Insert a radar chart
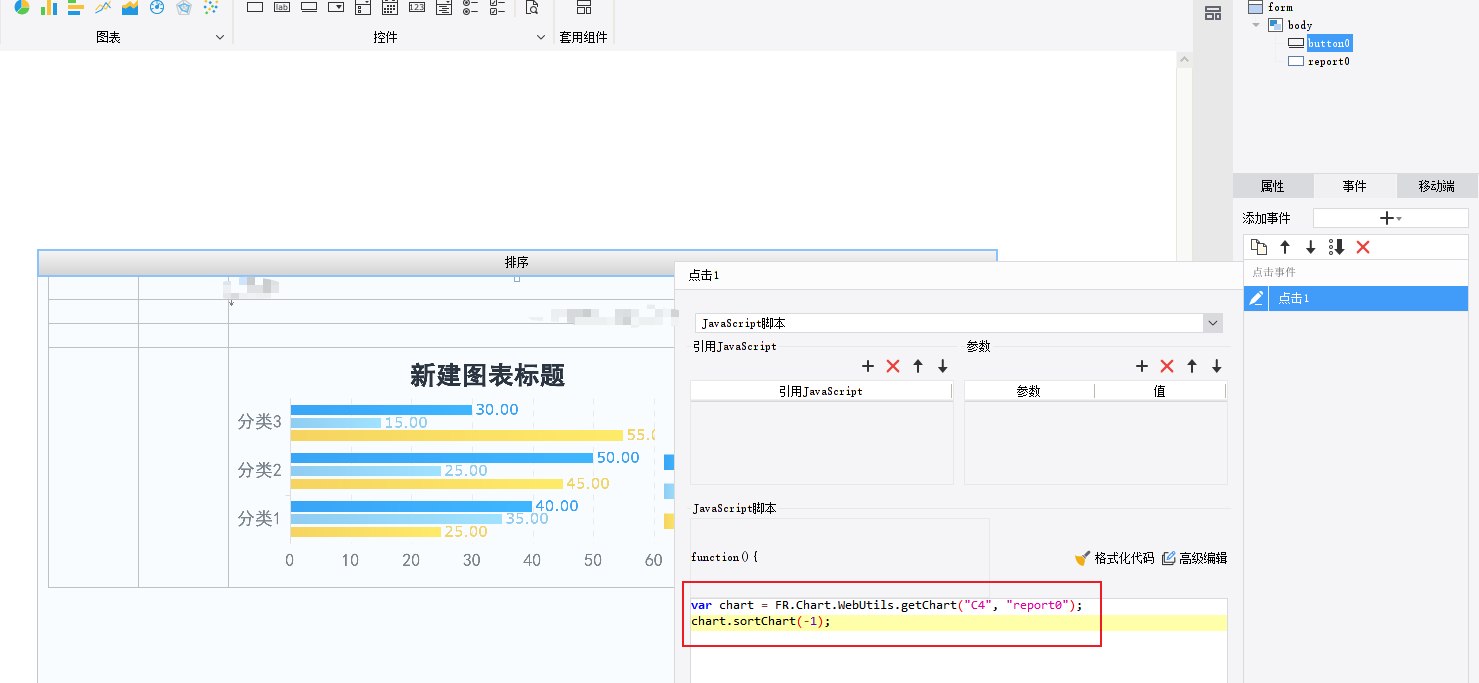 [184, 7]
